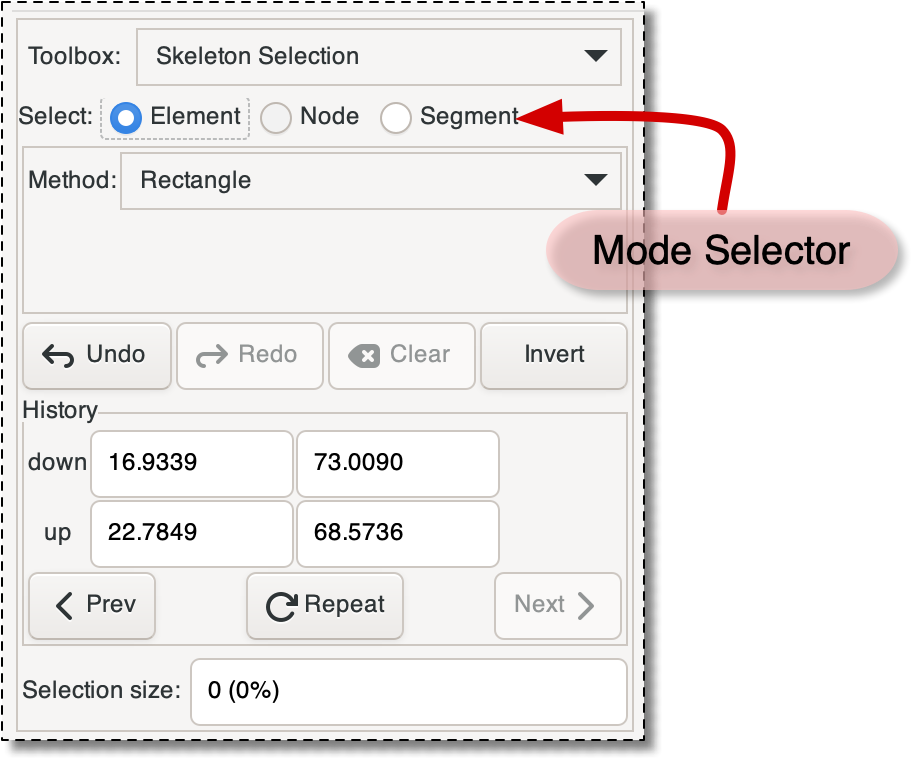This screenshot has height=762, width=914.
Task: Click the down coordinate field showing 16.9339
Action: [x=191, y=464]
